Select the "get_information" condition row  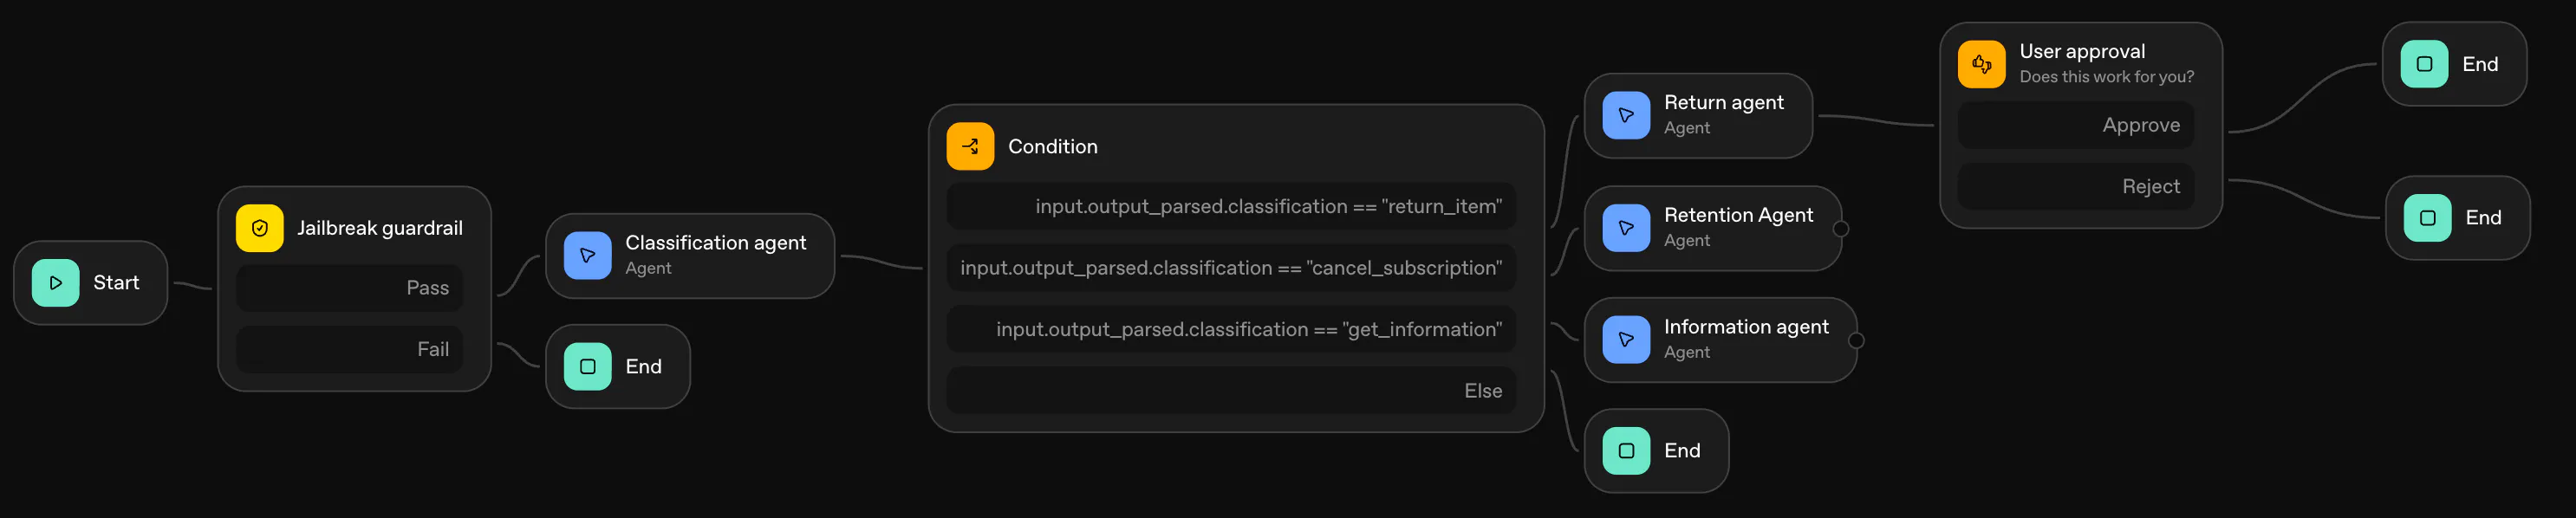coord(1231,329)
